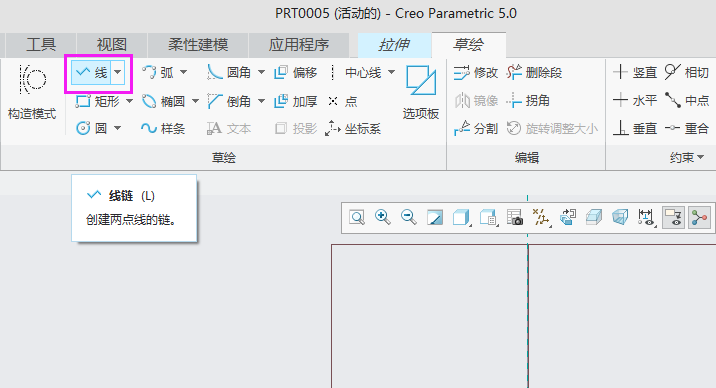Toggle Construction Mode (构造模式)
Image resolution: width=716 pixels, height=388 pixels.
[32, 92]
